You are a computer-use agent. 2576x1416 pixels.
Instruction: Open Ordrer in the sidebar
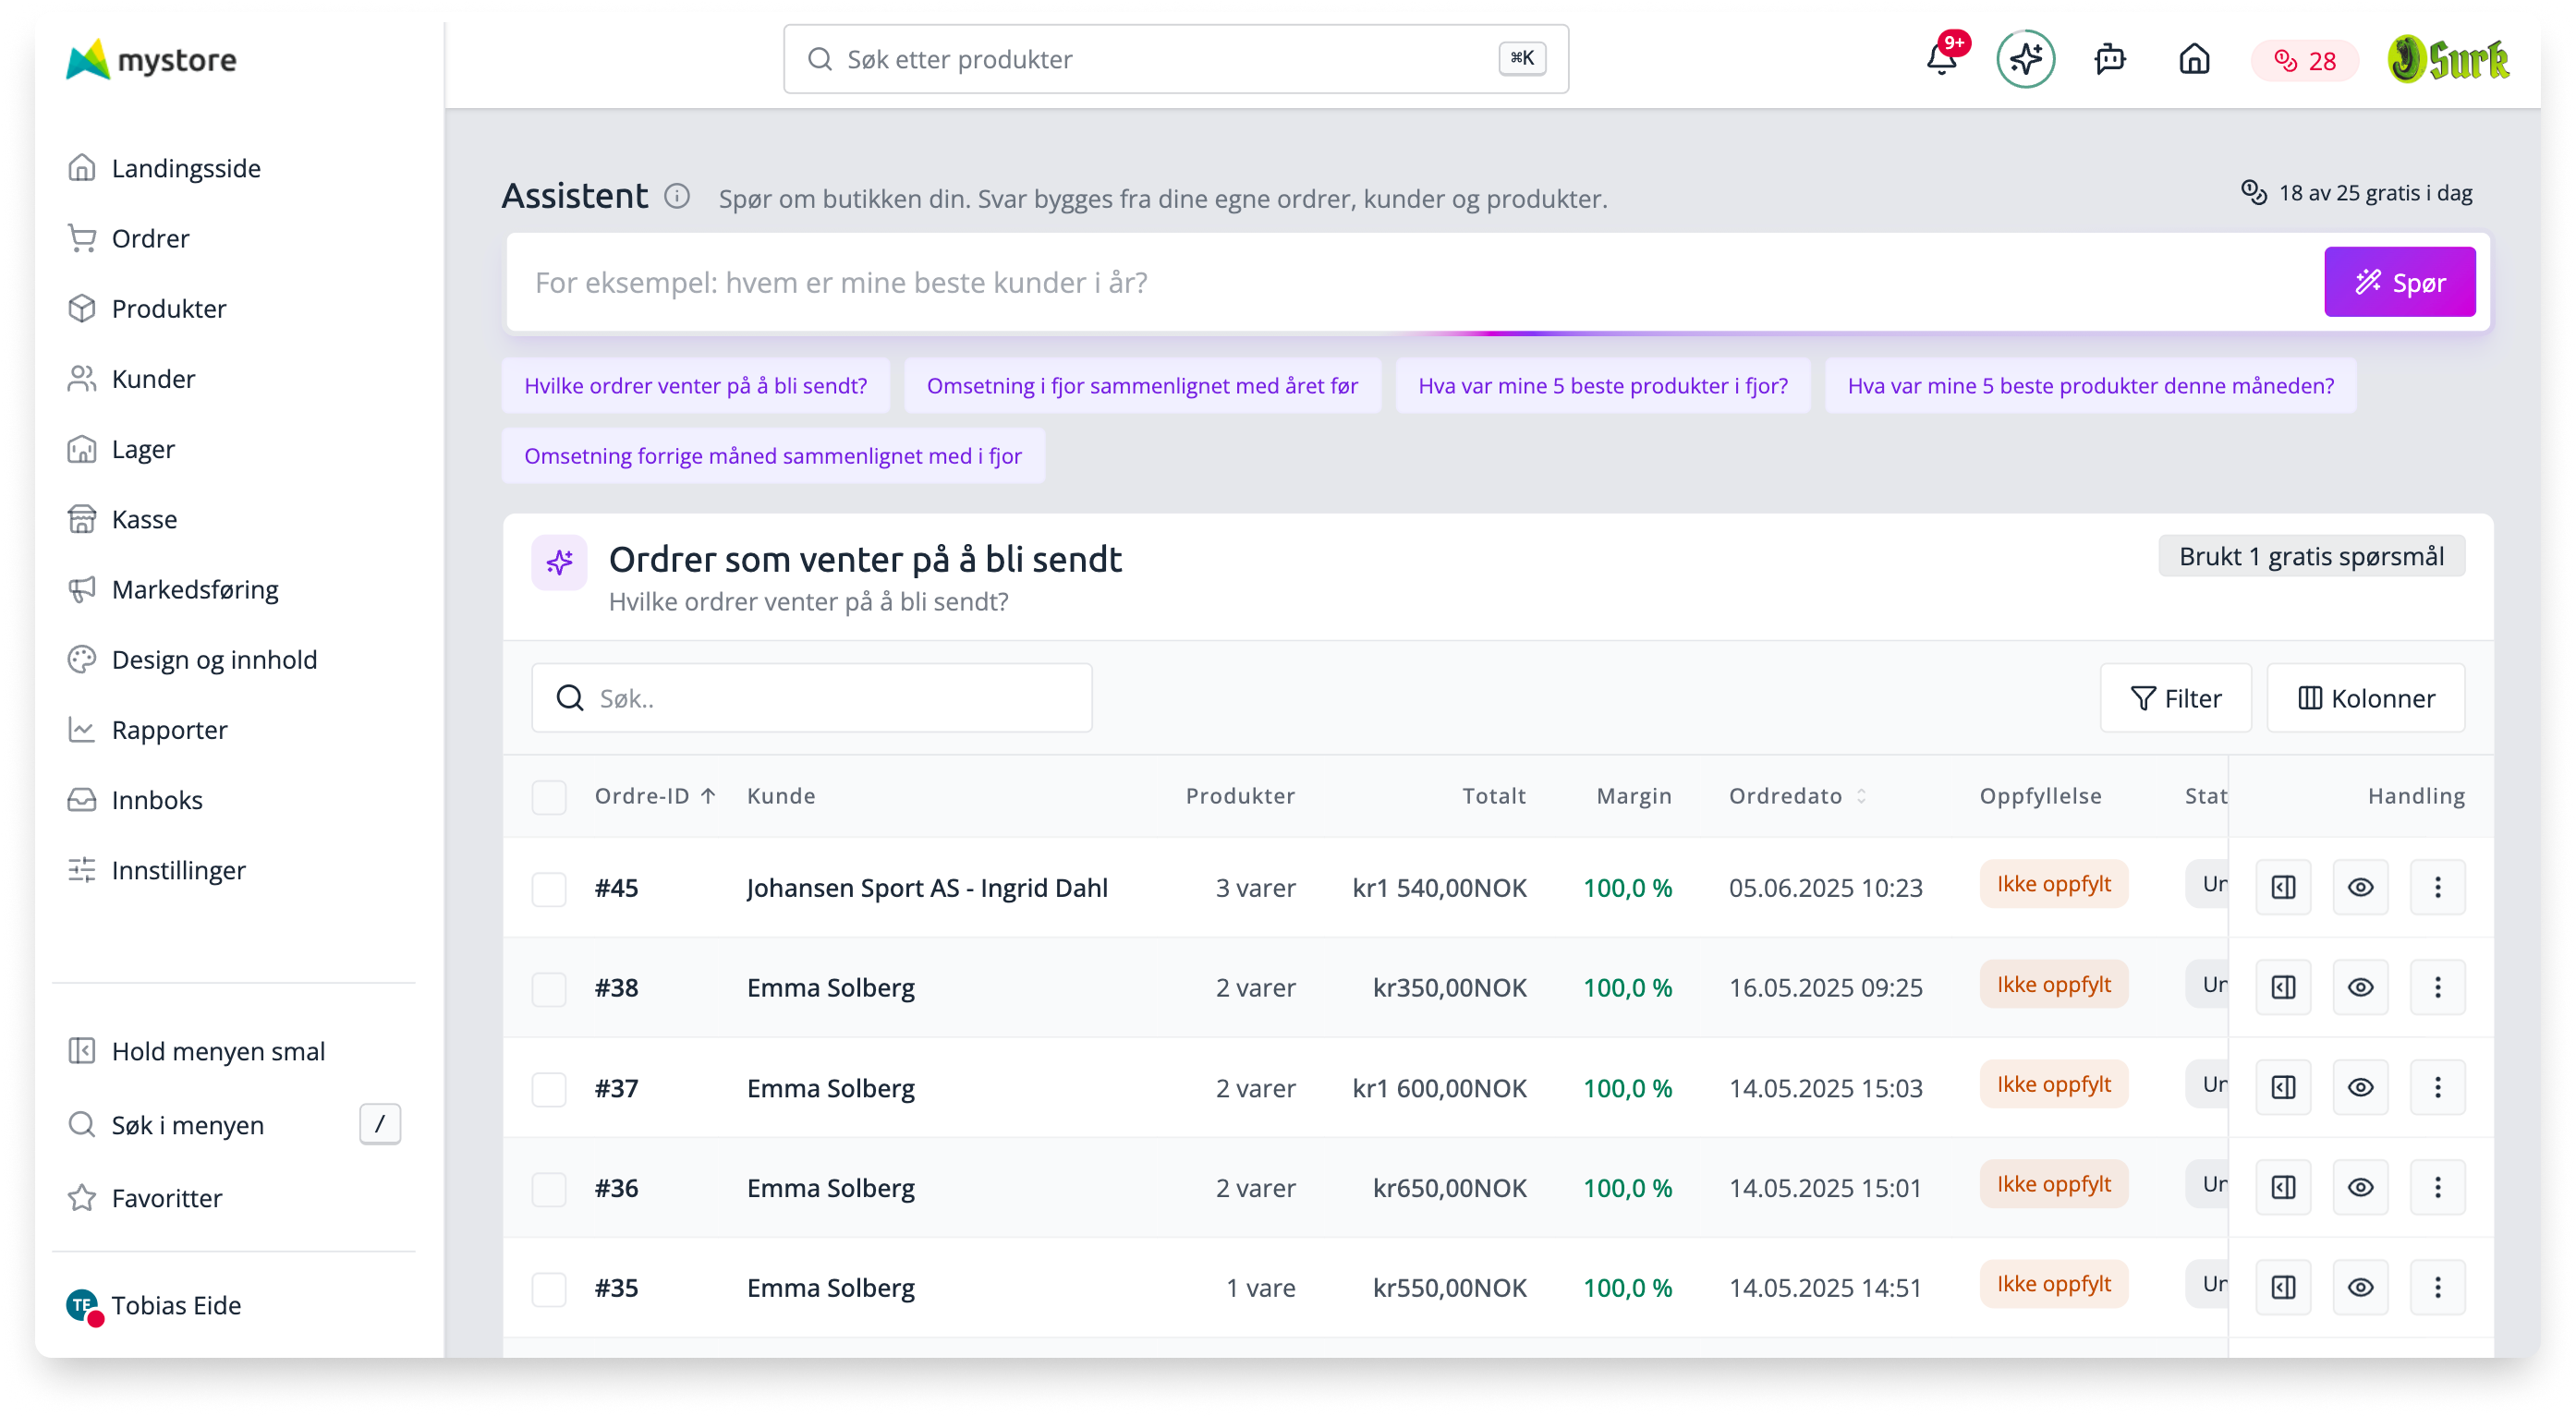pos(150,238)
